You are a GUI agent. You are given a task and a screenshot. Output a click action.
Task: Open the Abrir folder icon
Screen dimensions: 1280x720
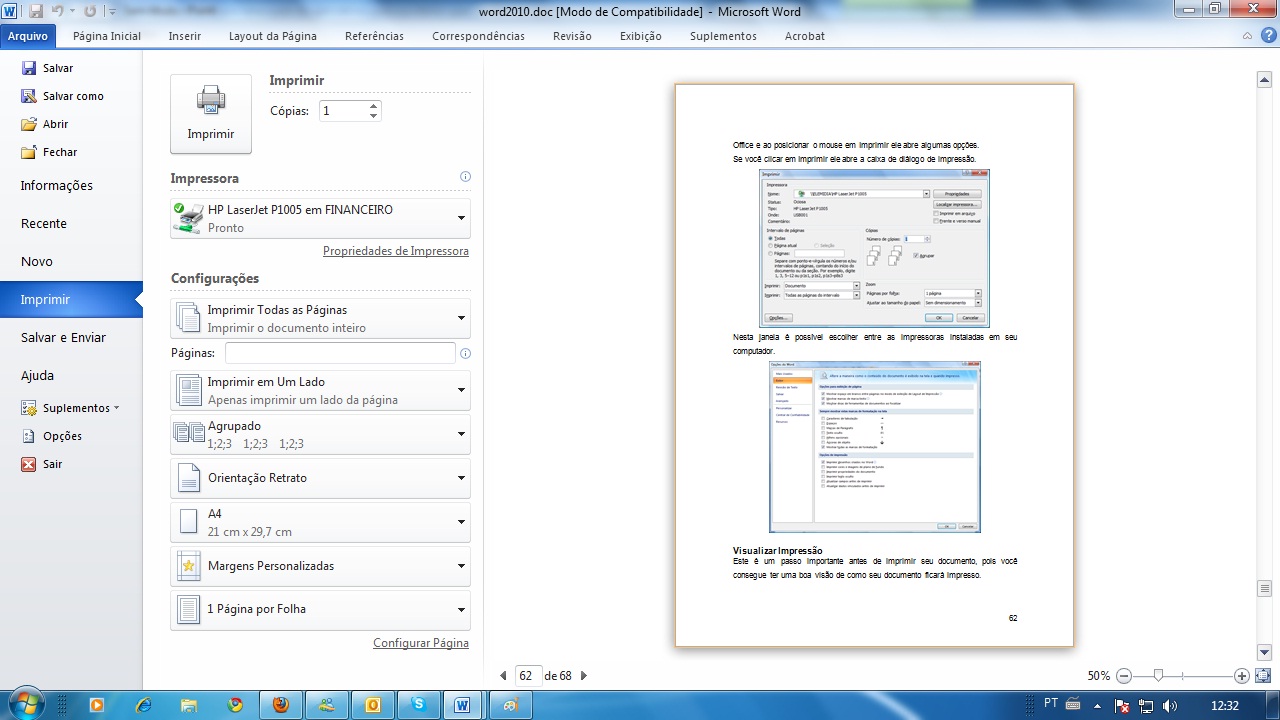click(x=29, y=124)
